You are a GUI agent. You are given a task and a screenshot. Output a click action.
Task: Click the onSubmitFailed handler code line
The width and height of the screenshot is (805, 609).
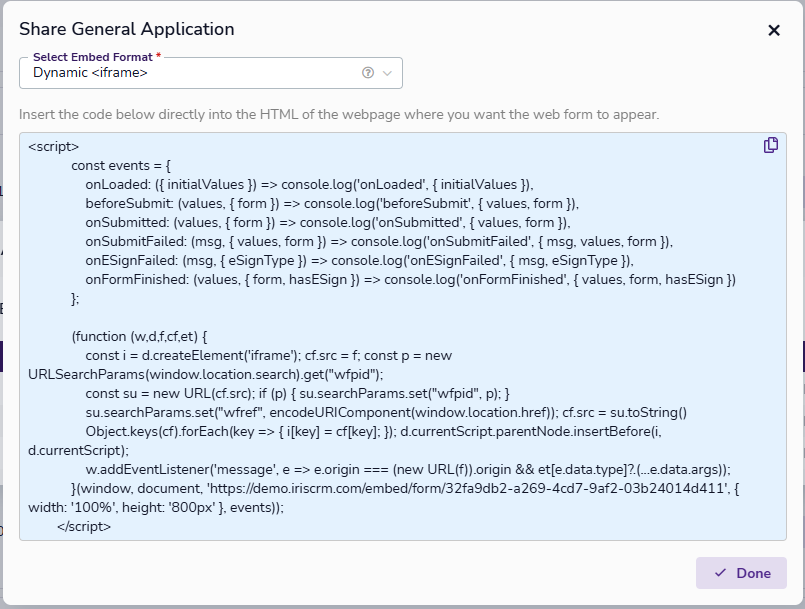379,242
